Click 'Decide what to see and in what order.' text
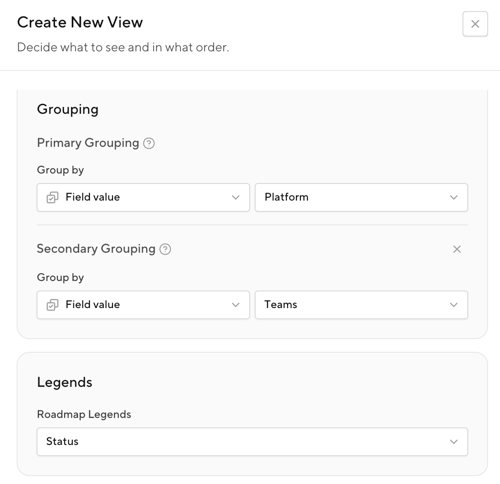Screen dimensions: 500x484 (123, 47)
